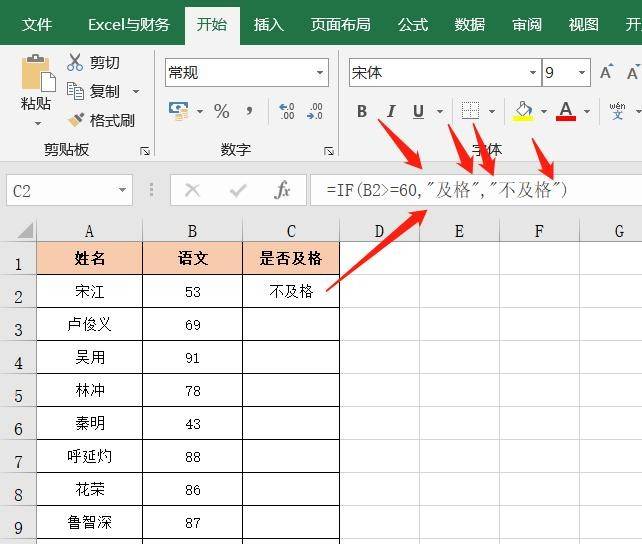This screenshot has width=642, height=544.
Task: Switch to 页面布局 ribbon tab
Action: tap(340, 25)
